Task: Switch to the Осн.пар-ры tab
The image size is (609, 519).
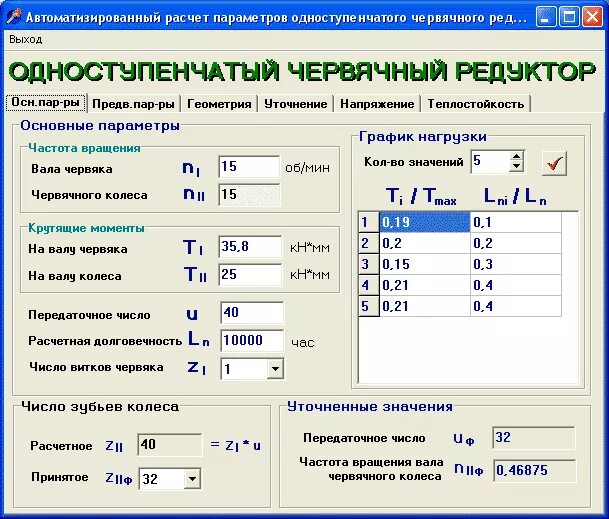Action: click(x=45, y=103)
